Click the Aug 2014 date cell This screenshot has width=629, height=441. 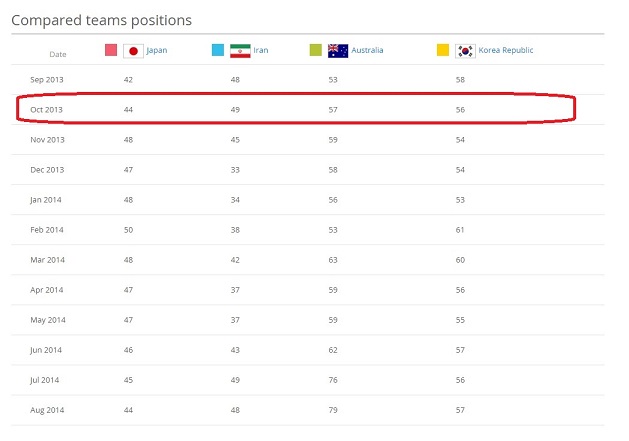tap(47, 411)
